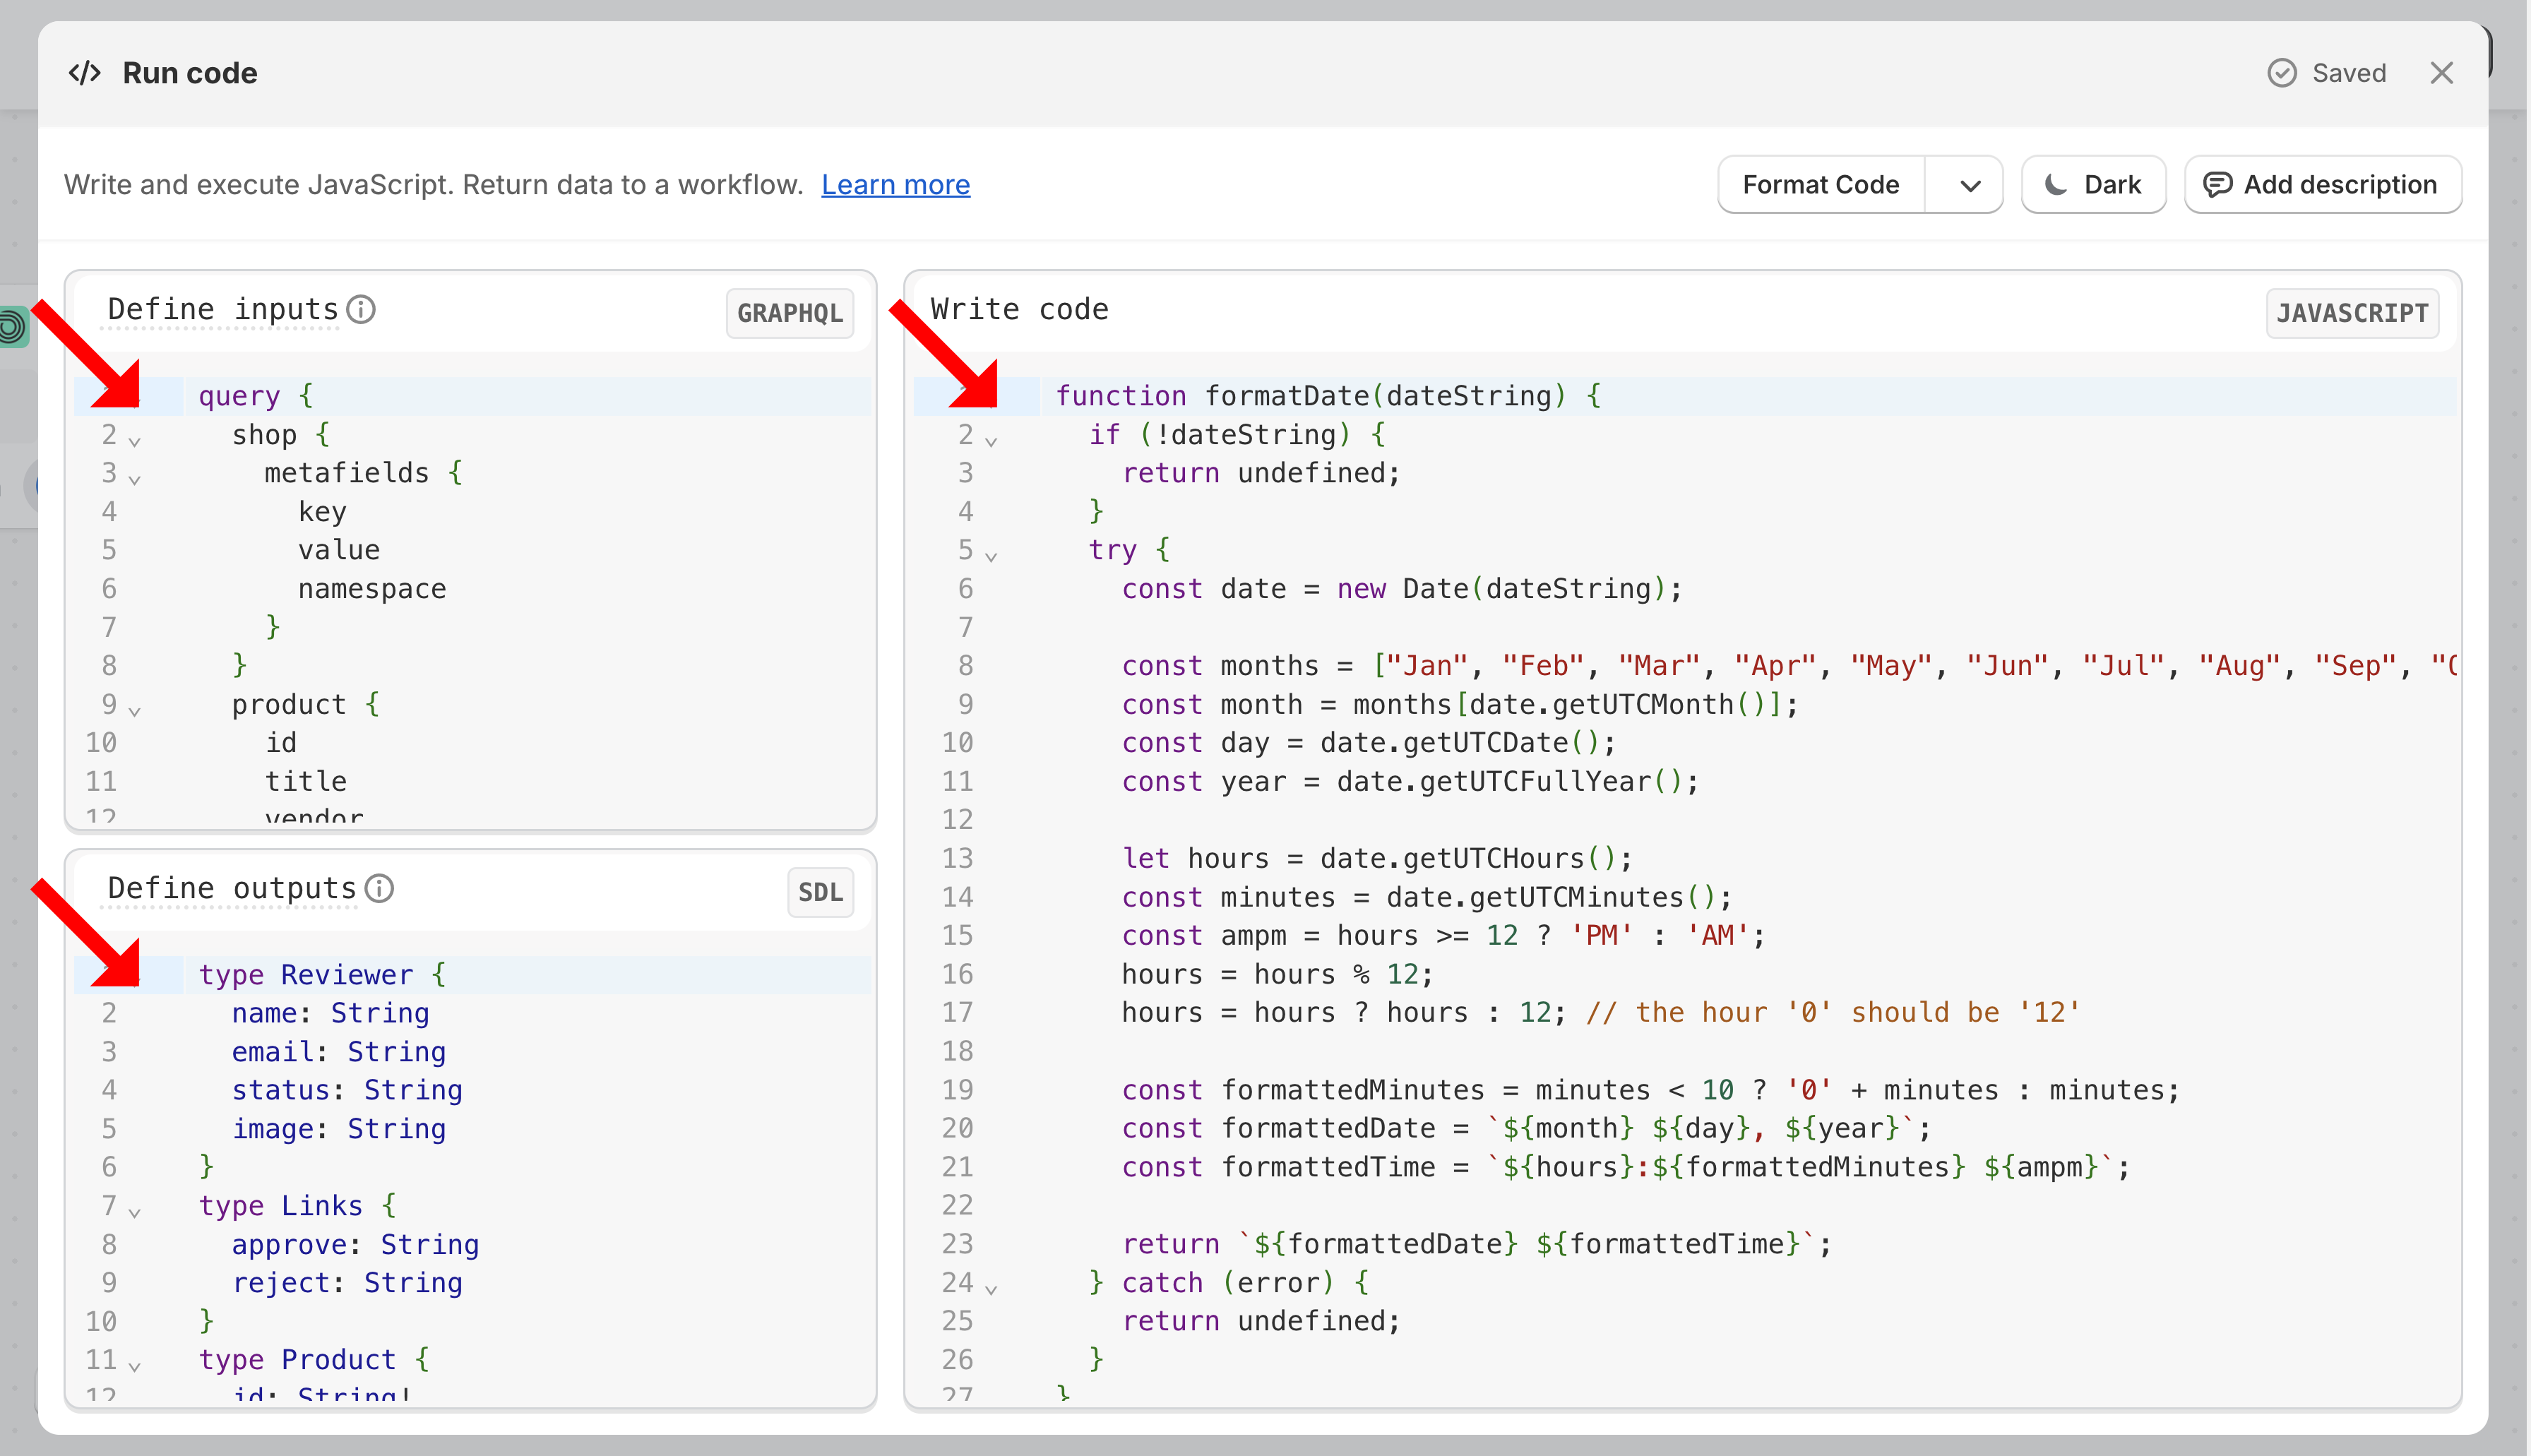This screenshot has width=2531, height=1456.
Task: Click line number 13 in code gutter
Action: [957, 859]
